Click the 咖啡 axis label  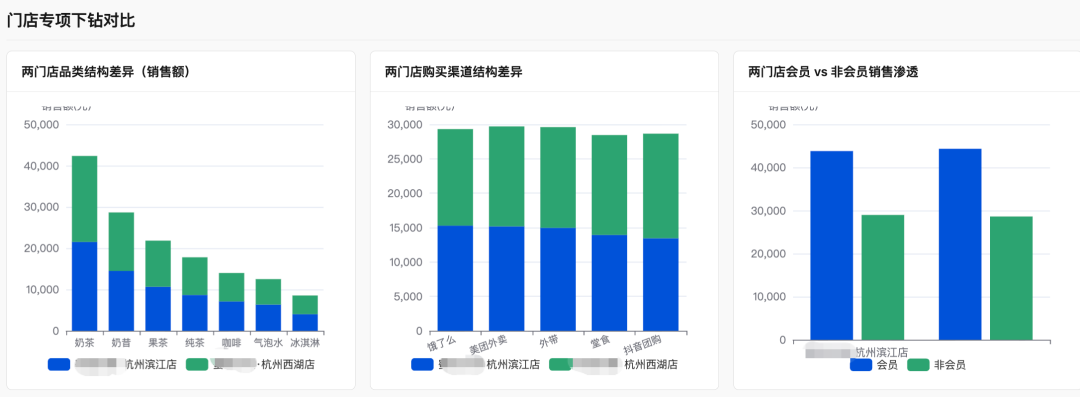tap(231, 342)
